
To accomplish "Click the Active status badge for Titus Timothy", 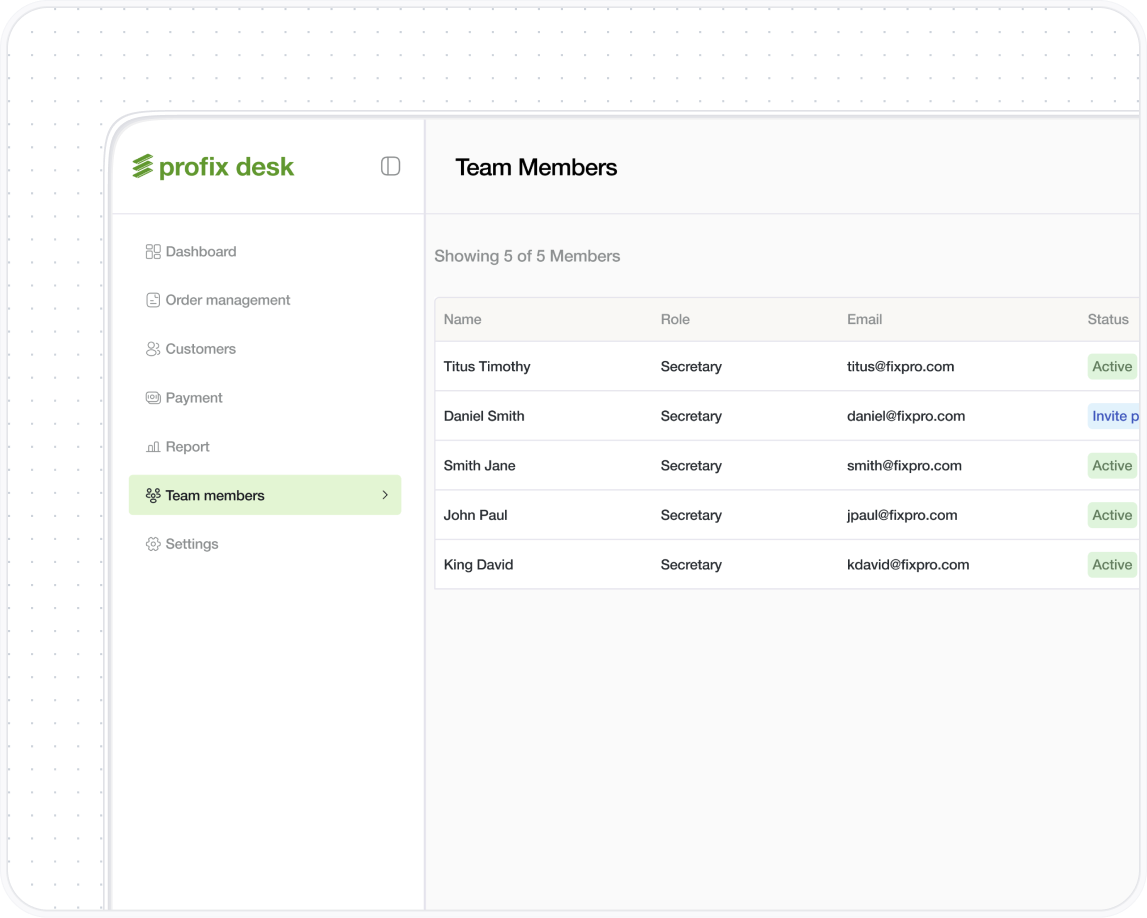I will [x=1111, y=367].
